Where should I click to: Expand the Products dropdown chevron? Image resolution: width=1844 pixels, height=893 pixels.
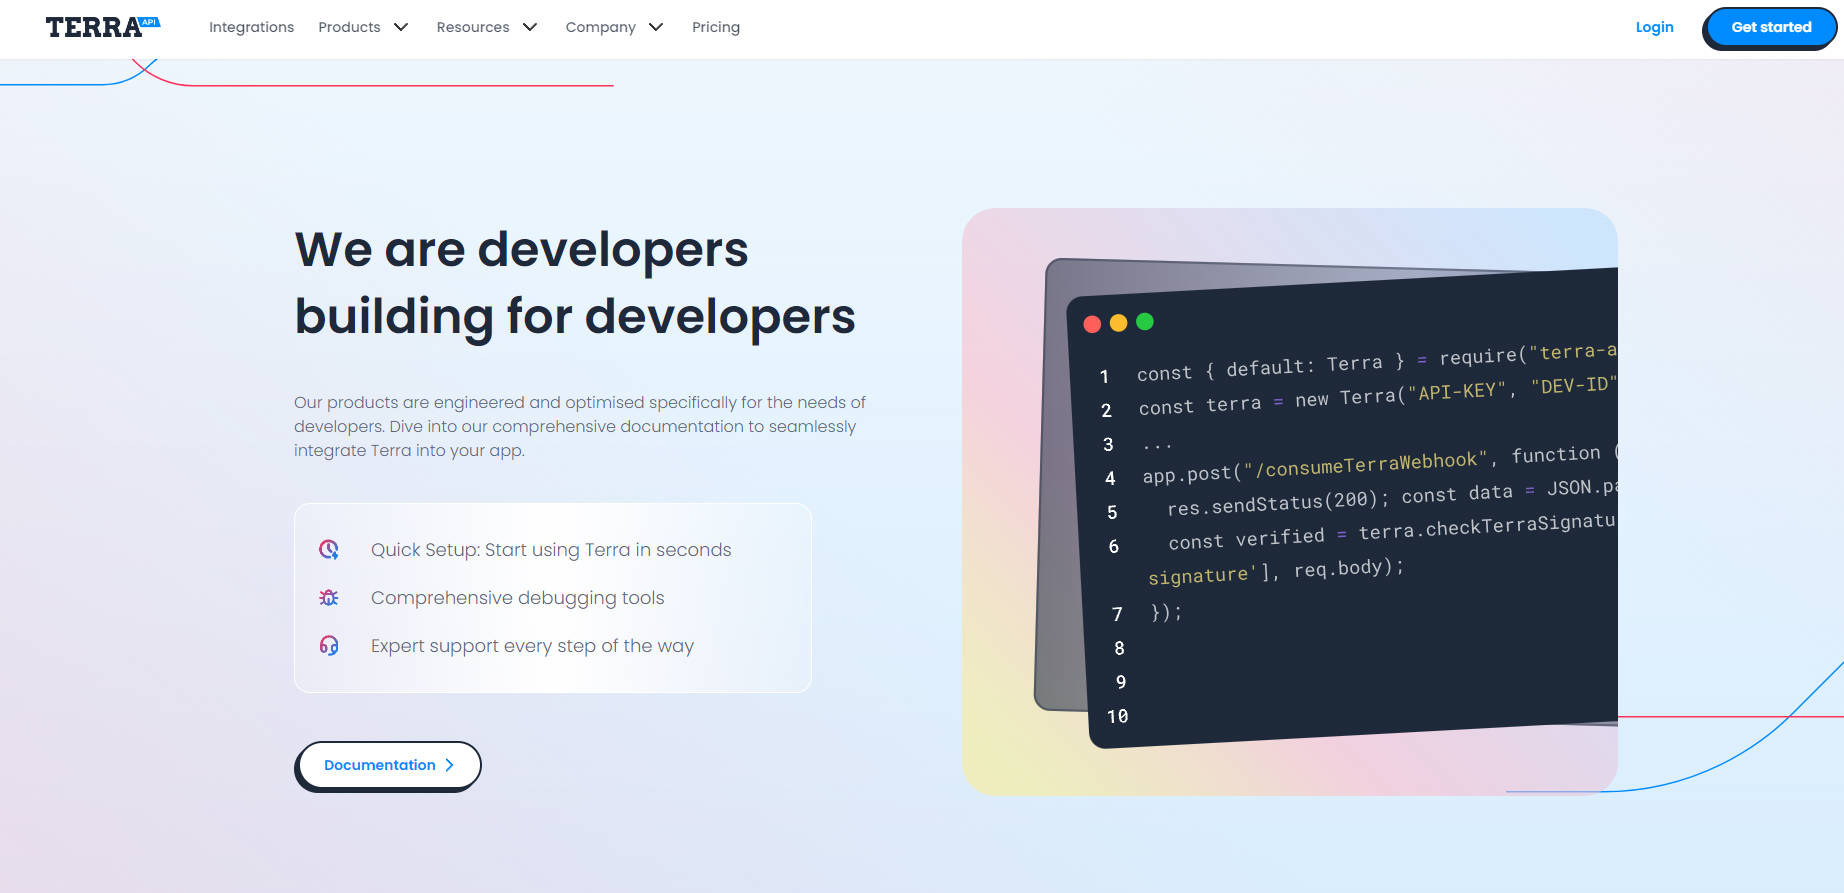401,27
